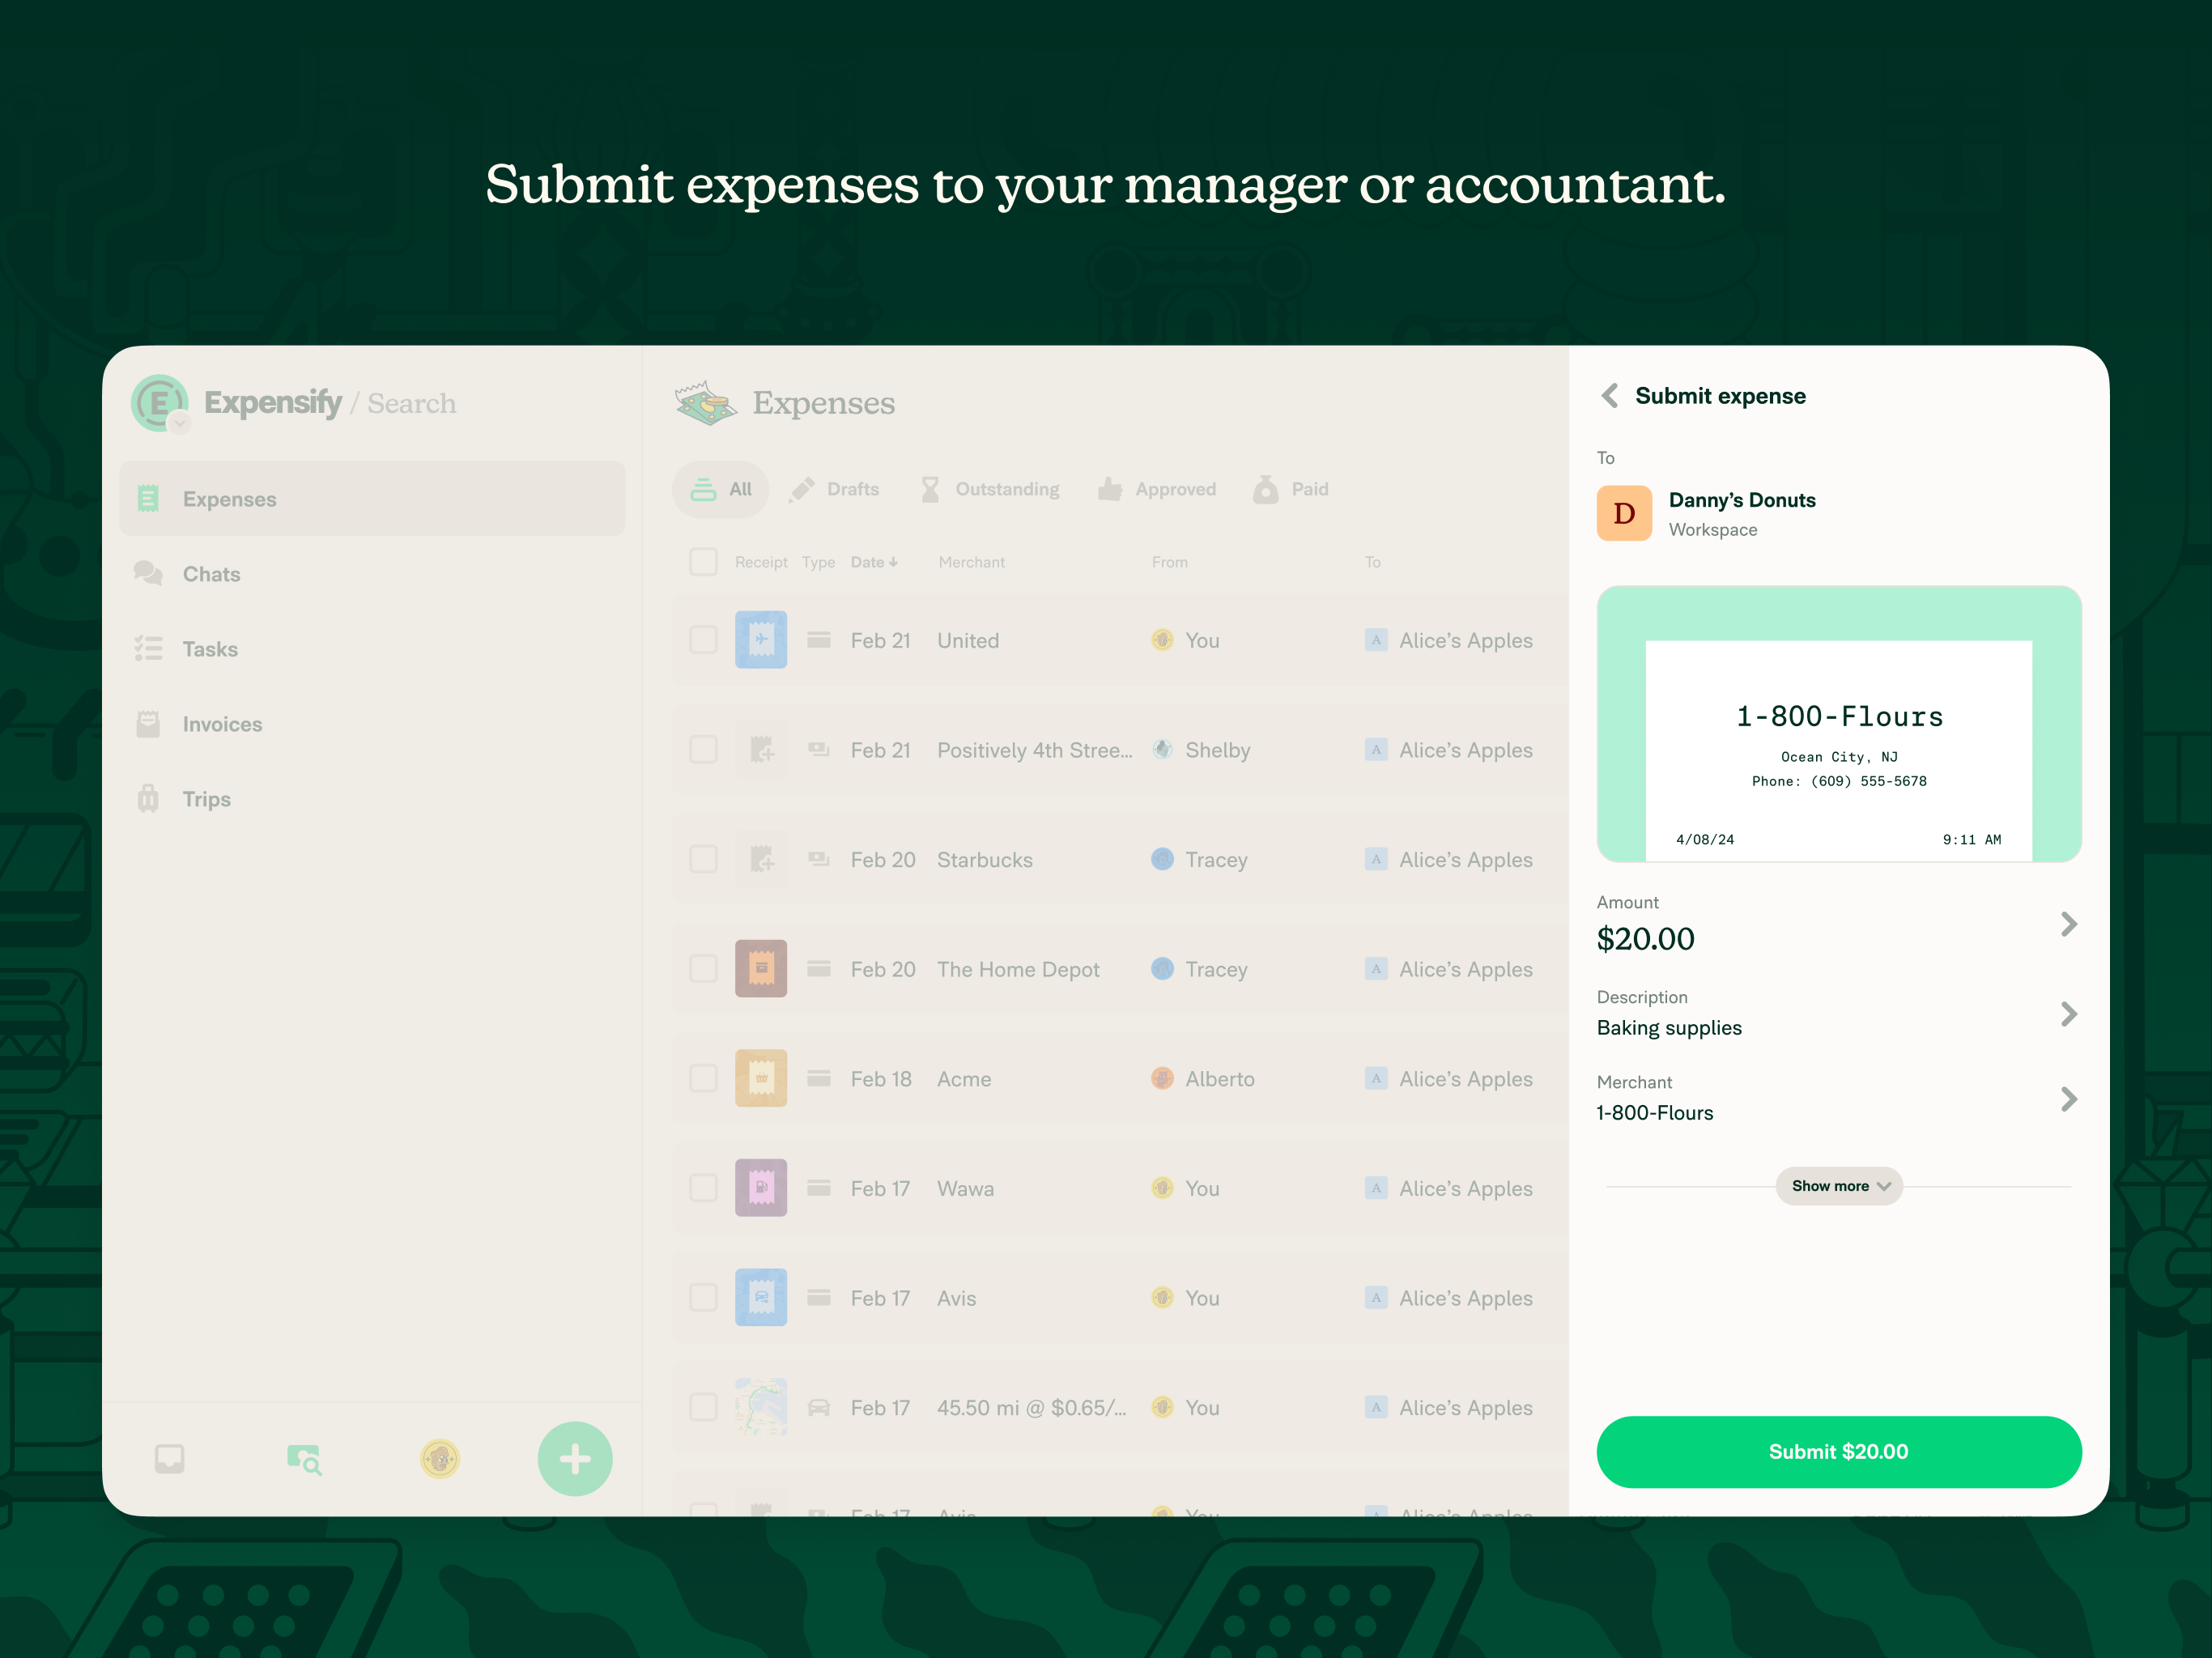
Task: Open Invoices from sidebar
Action: [223, 723]
